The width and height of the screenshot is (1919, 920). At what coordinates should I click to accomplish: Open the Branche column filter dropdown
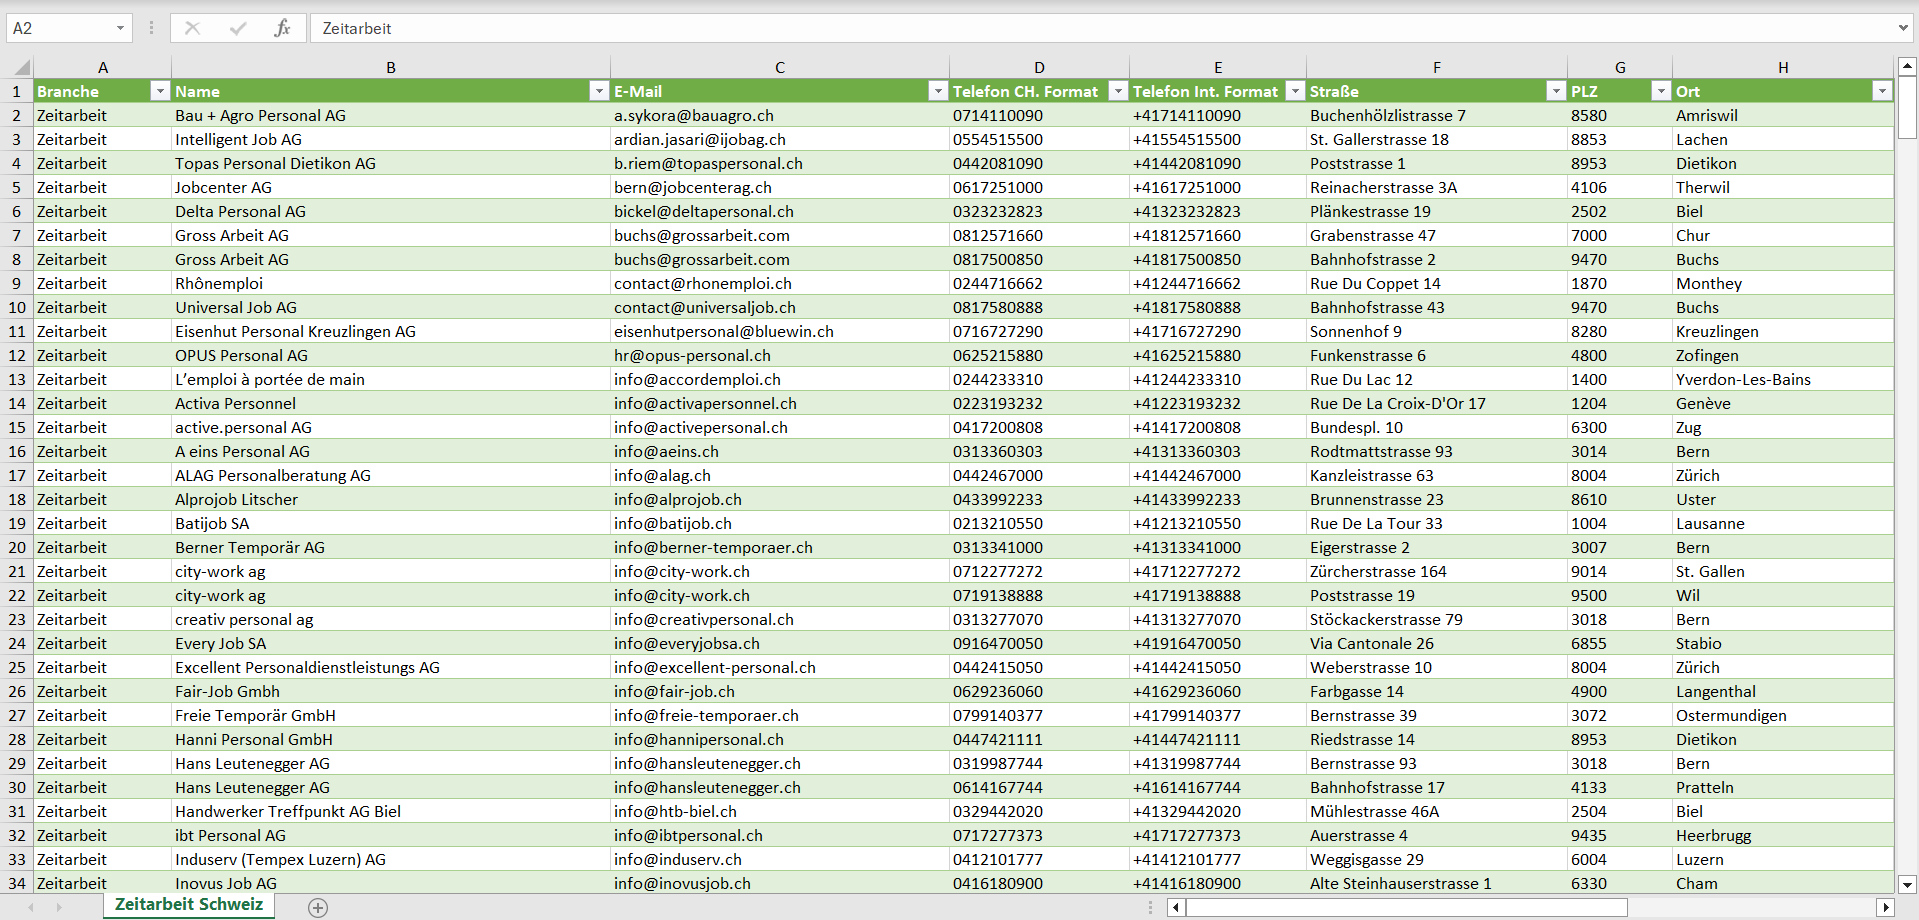(x=159, y=91)
